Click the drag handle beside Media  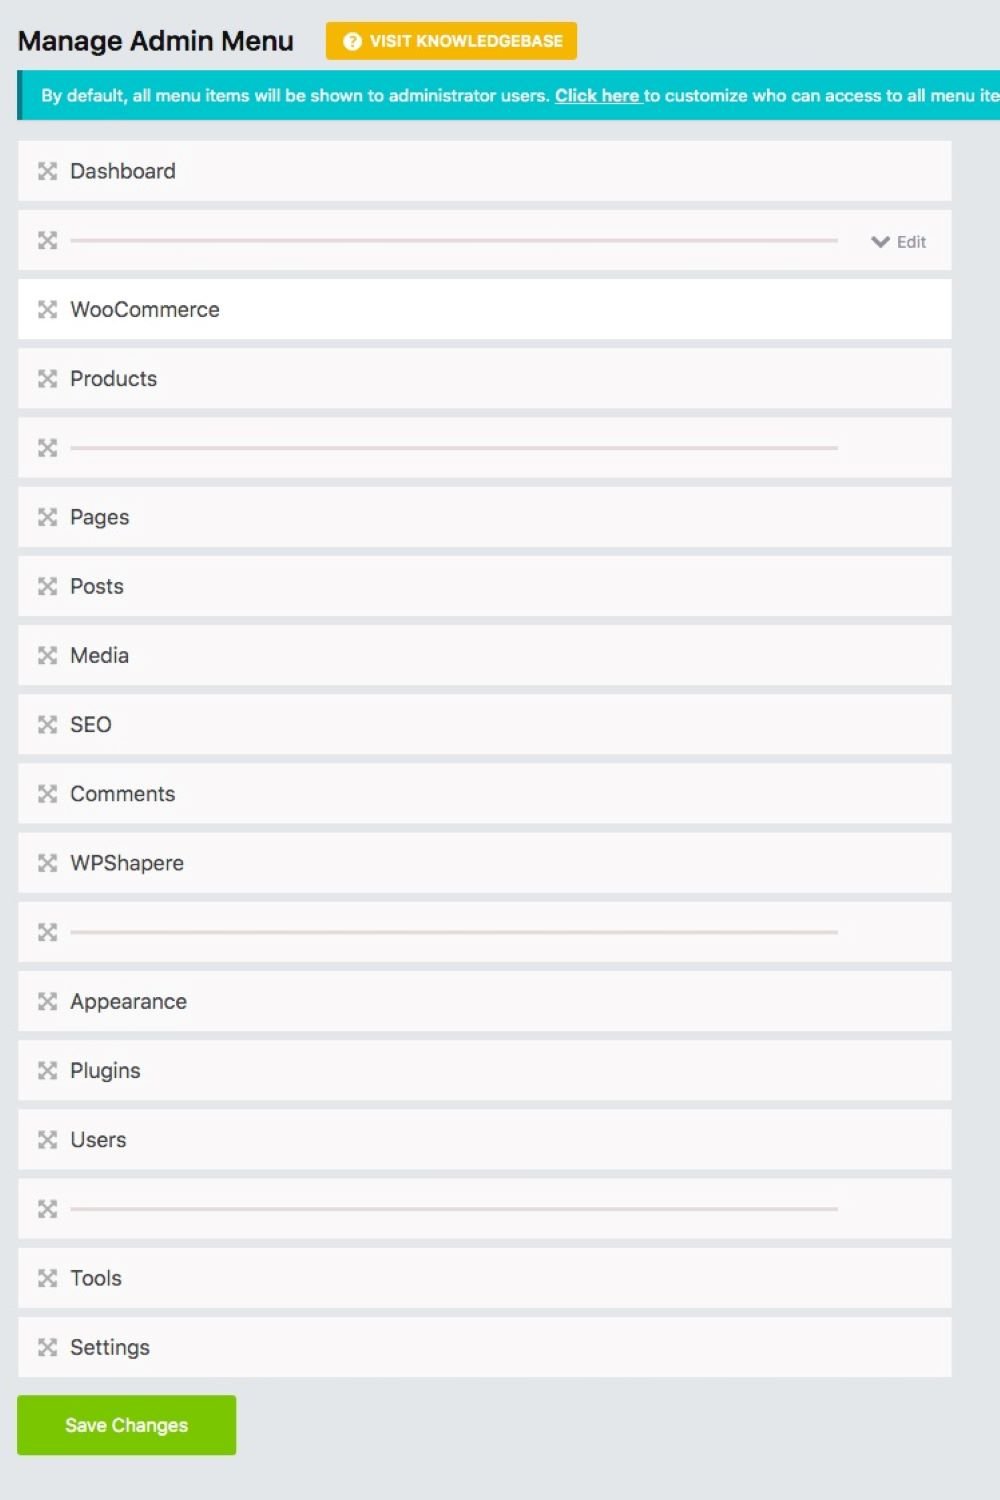(47, 656)
